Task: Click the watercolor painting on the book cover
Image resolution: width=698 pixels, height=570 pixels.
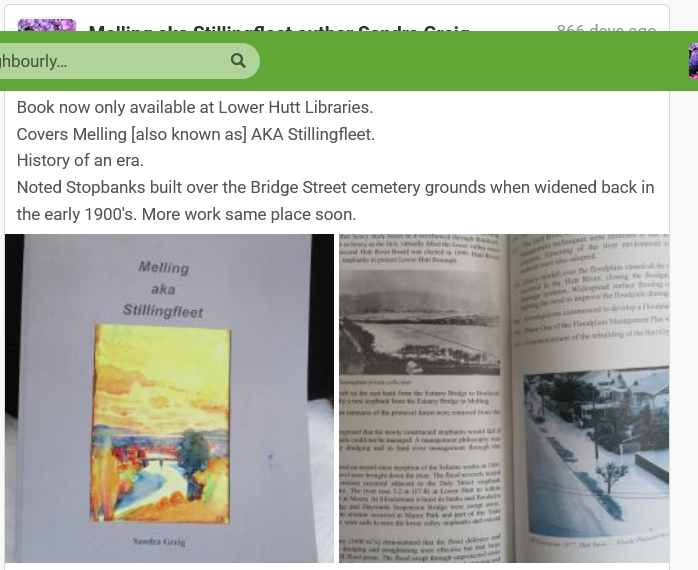Action: 161,423
